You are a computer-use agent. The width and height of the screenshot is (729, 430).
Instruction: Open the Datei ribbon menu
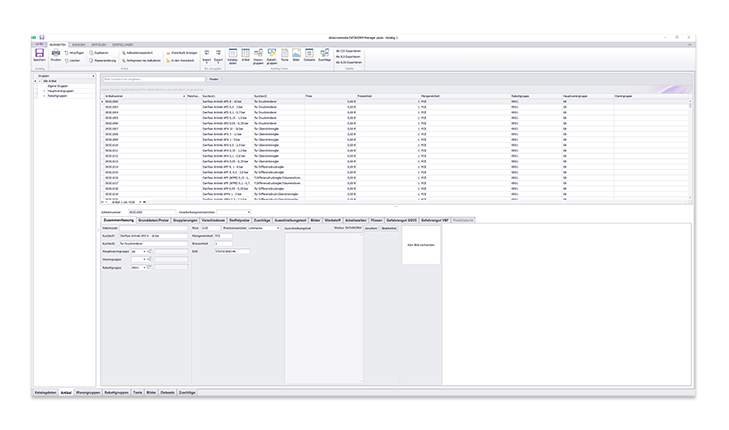(40, 45)
